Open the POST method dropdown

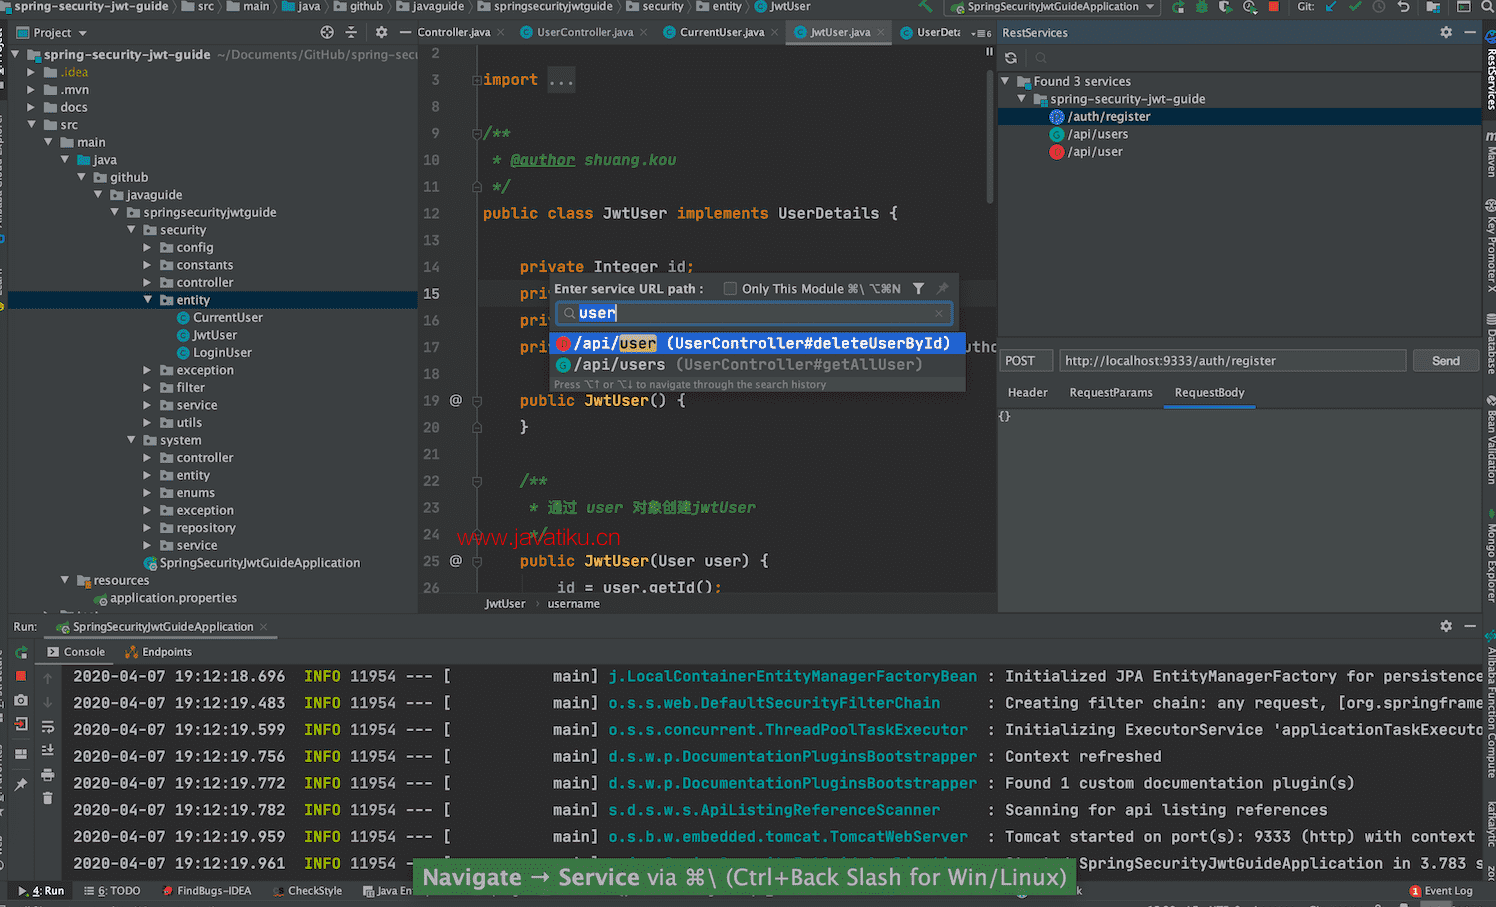pos(1027,360)
